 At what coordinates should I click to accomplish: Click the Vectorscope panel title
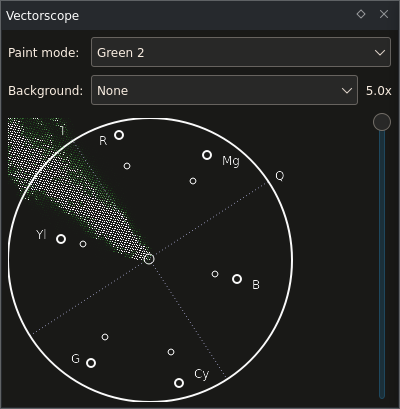tap(42, 16)
